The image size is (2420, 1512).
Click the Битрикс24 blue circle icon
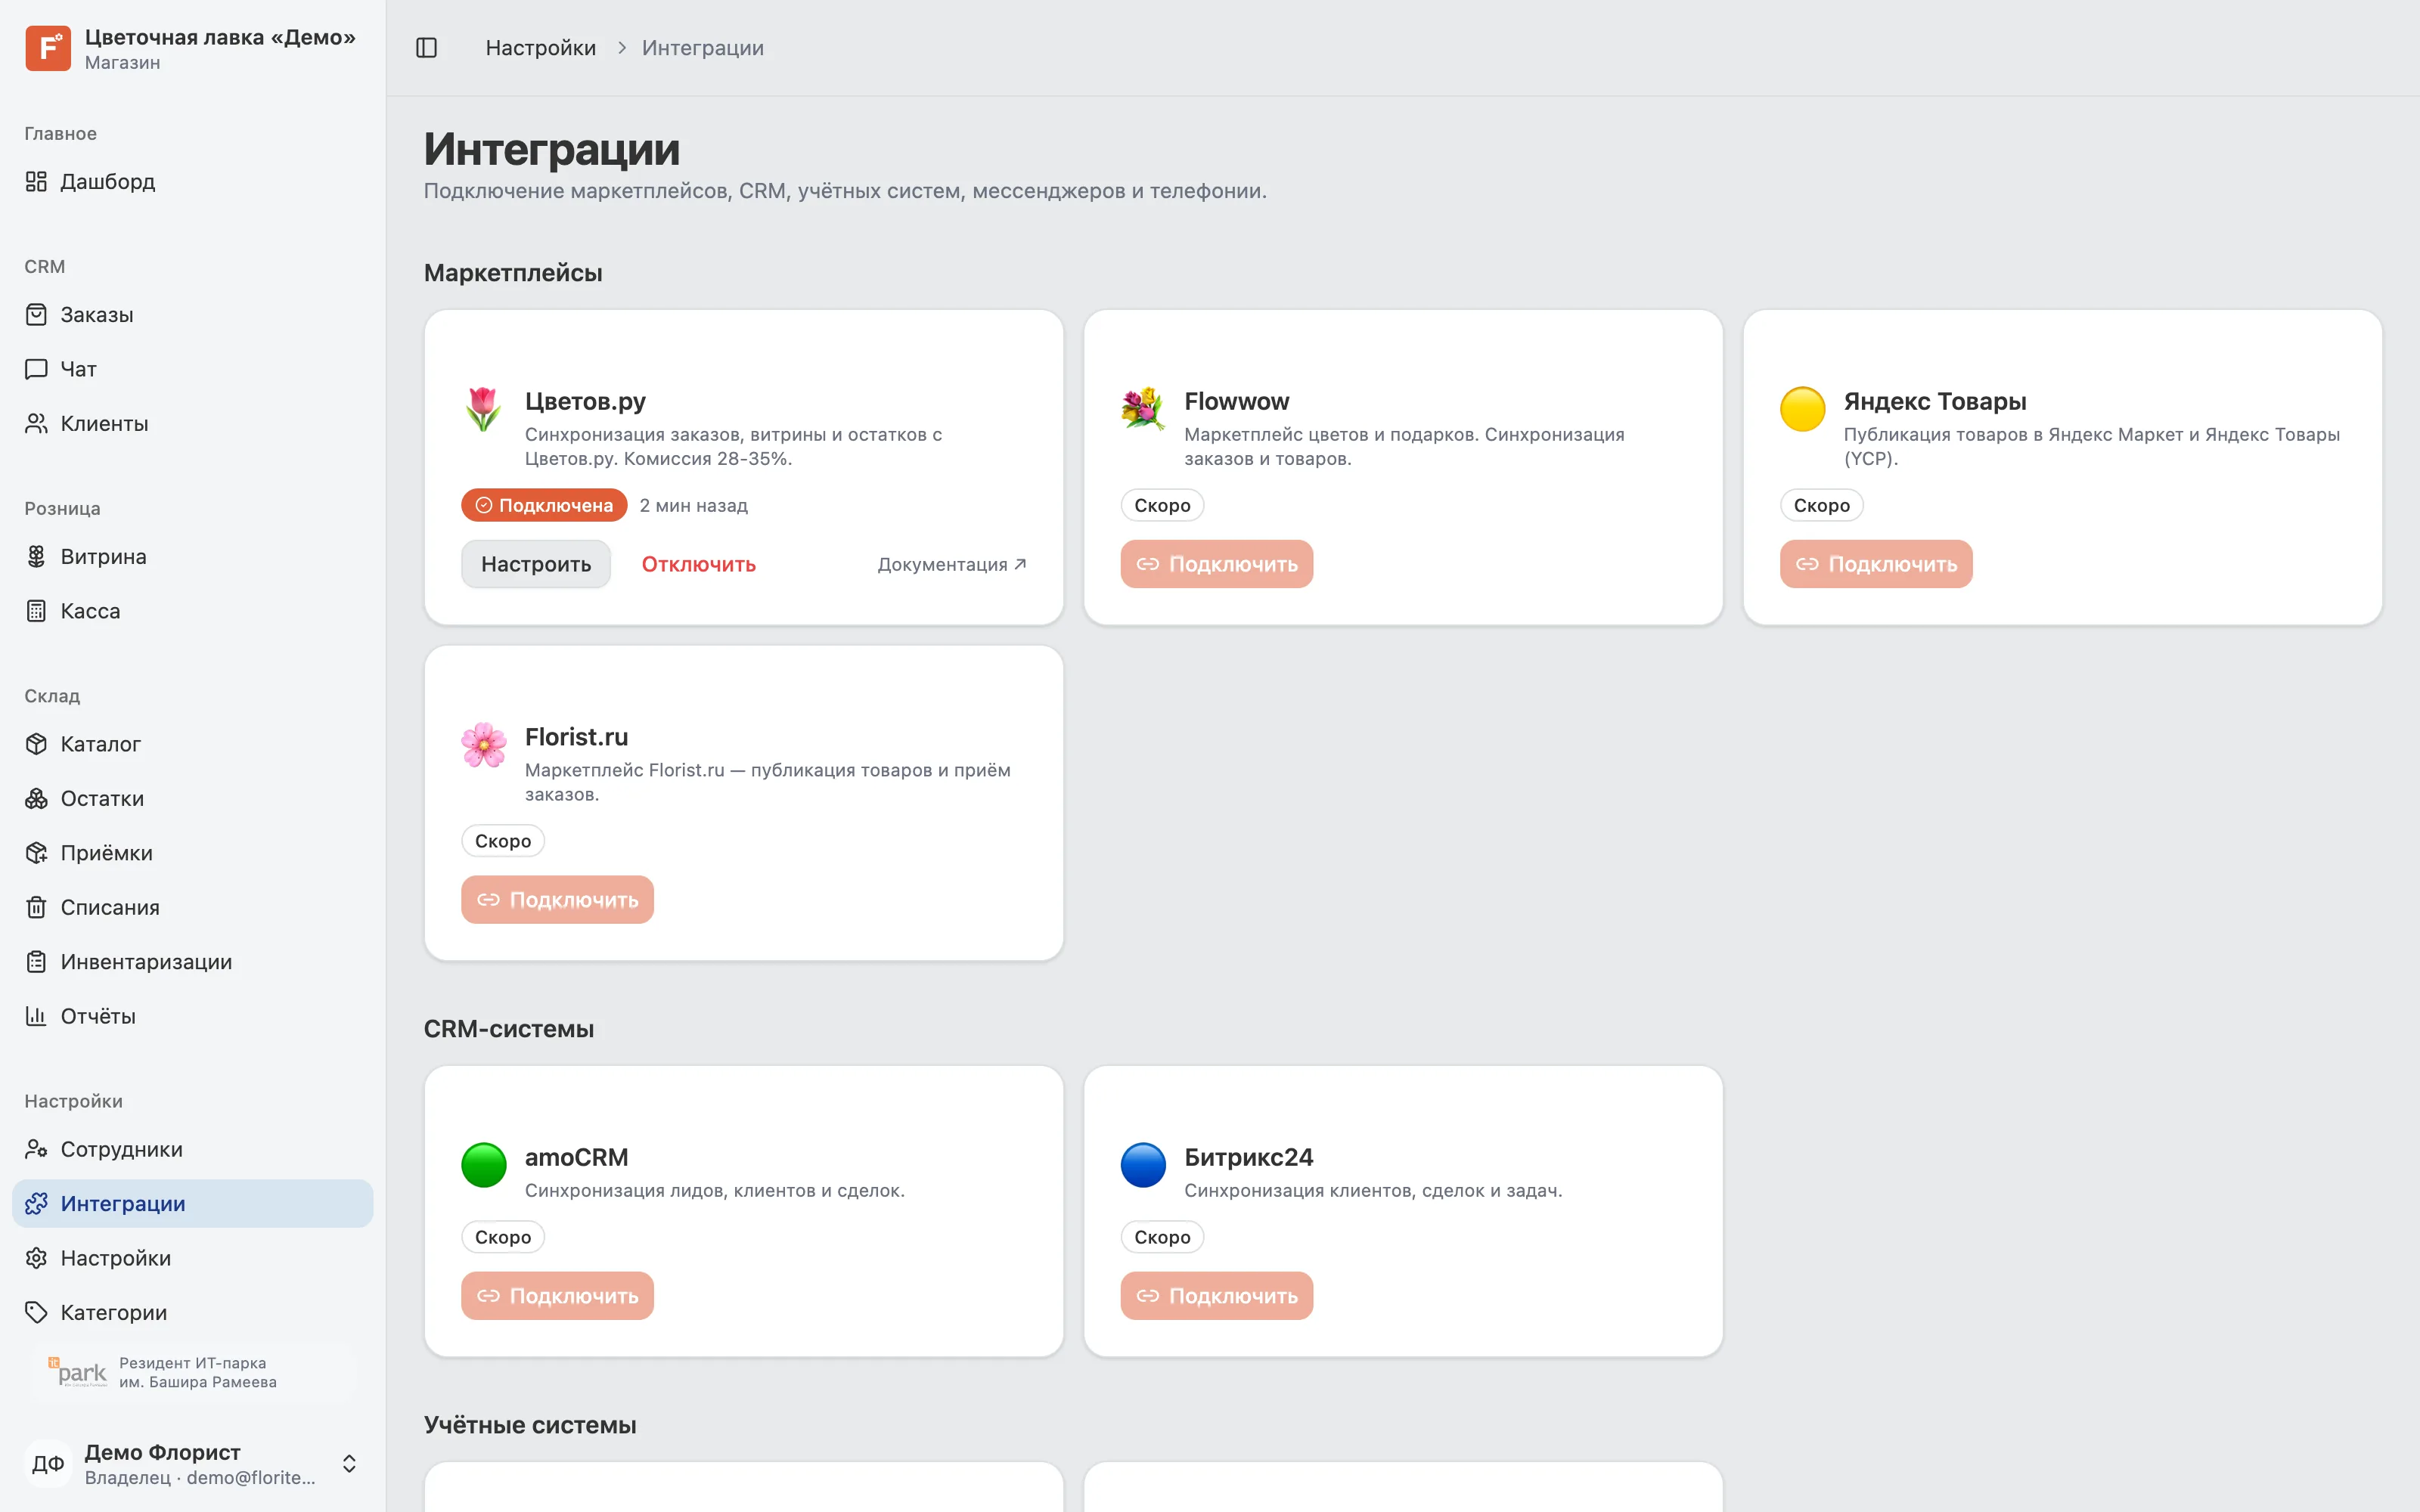click(x=1143, y=1165)
